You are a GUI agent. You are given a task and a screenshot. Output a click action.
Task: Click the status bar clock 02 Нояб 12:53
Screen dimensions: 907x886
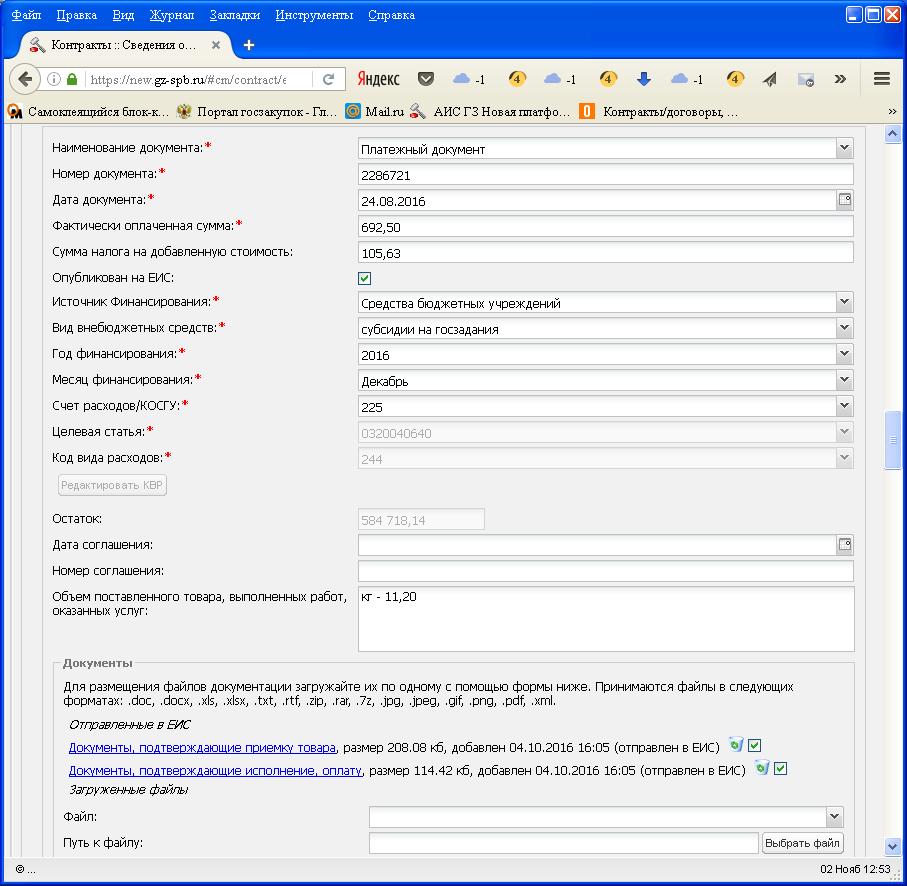tap(855, 869)
